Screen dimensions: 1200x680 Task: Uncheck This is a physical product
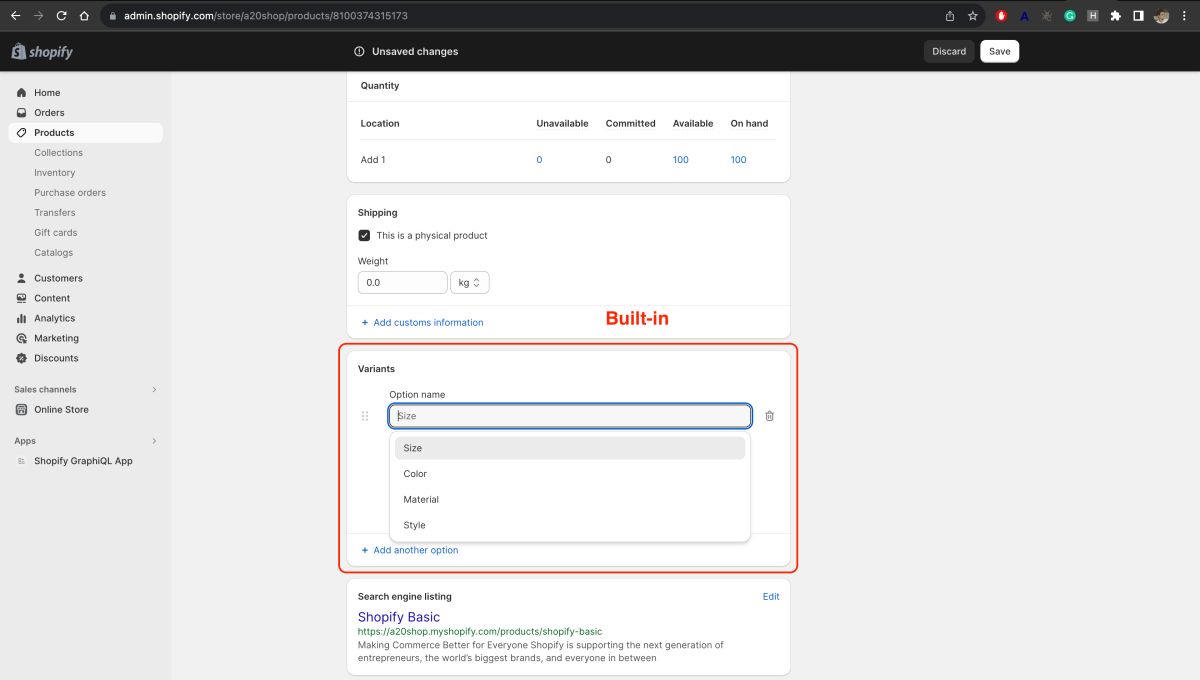pos(364,235)
